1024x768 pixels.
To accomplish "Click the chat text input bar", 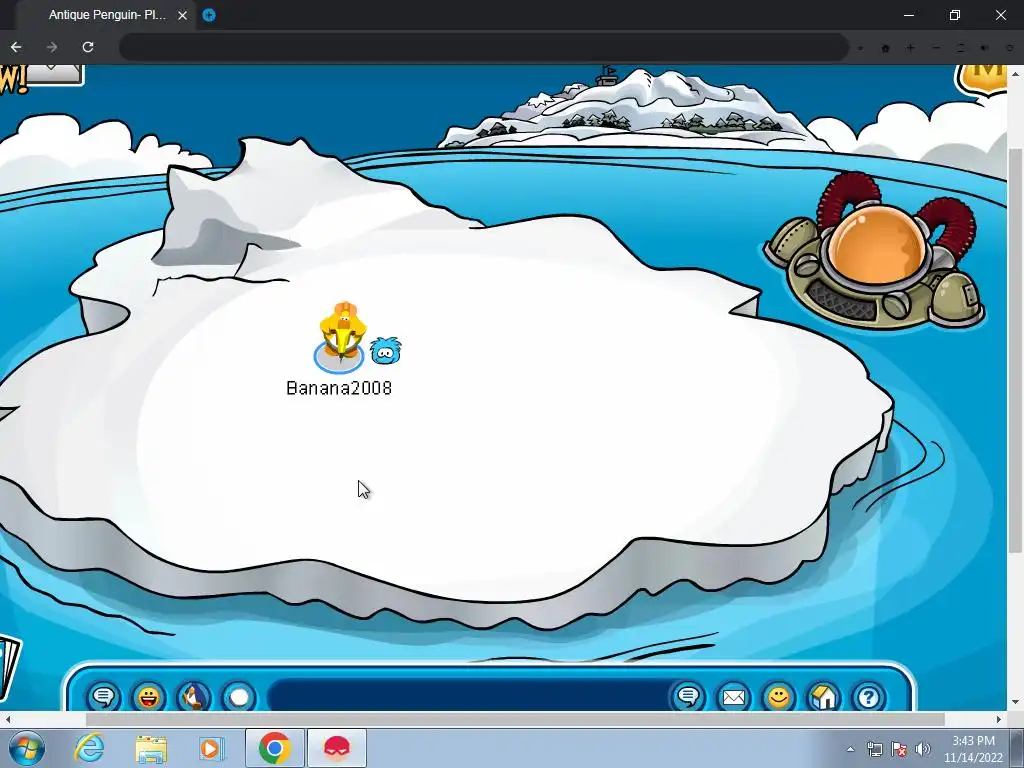I will pyautogui.click(x=468, y=696).
